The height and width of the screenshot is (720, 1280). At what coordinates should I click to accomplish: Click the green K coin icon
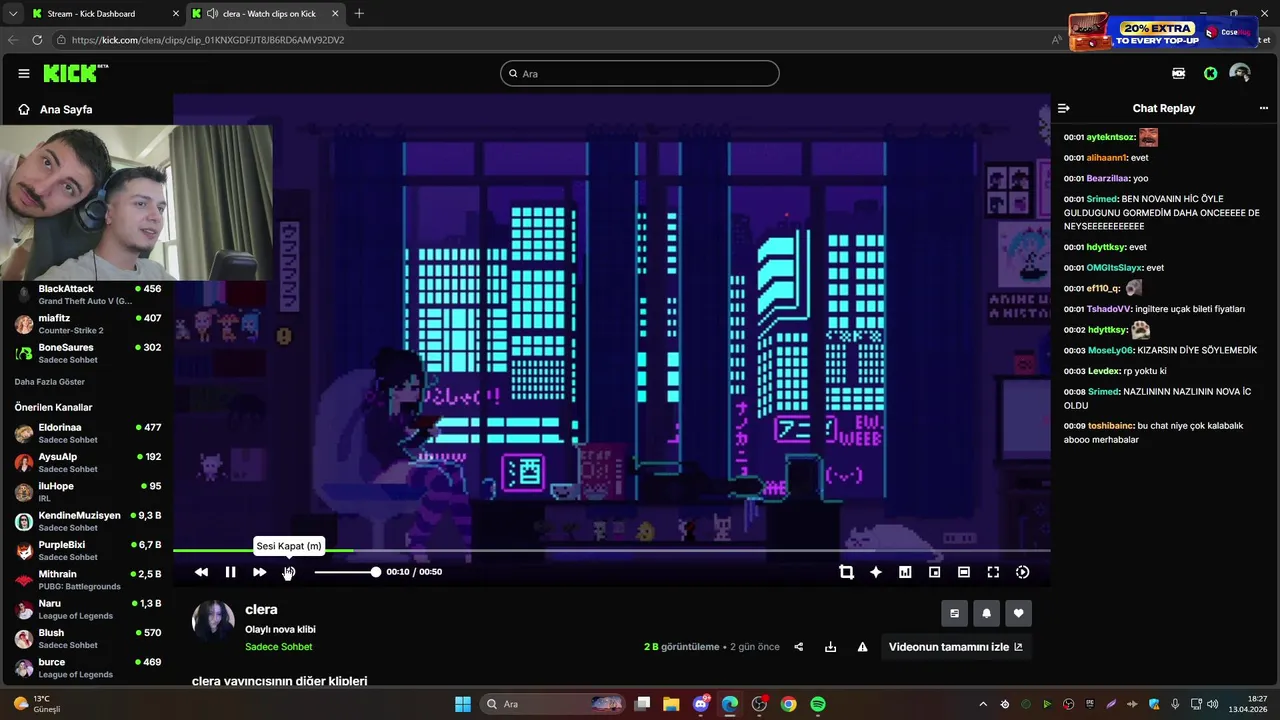click(x=1210, y=73)
